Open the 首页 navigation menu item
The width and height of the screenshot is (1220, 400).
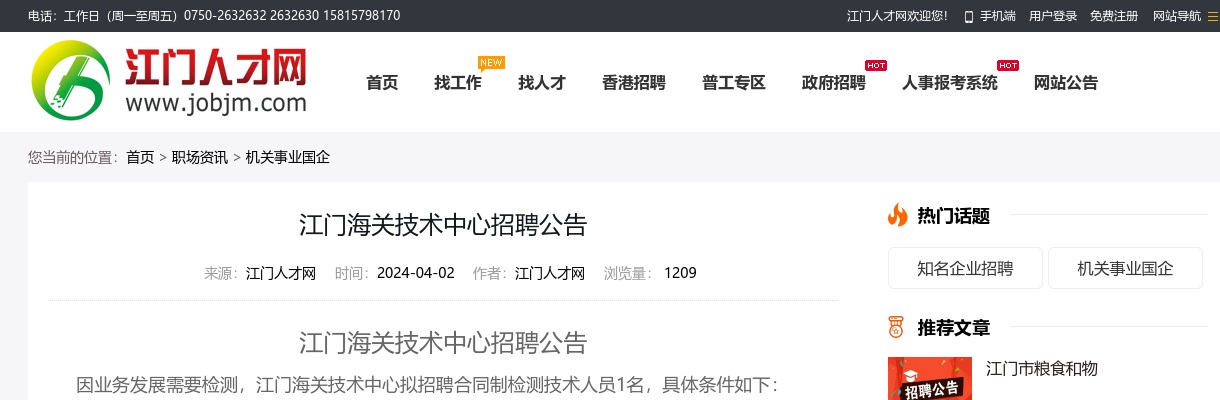click(382, 83)
